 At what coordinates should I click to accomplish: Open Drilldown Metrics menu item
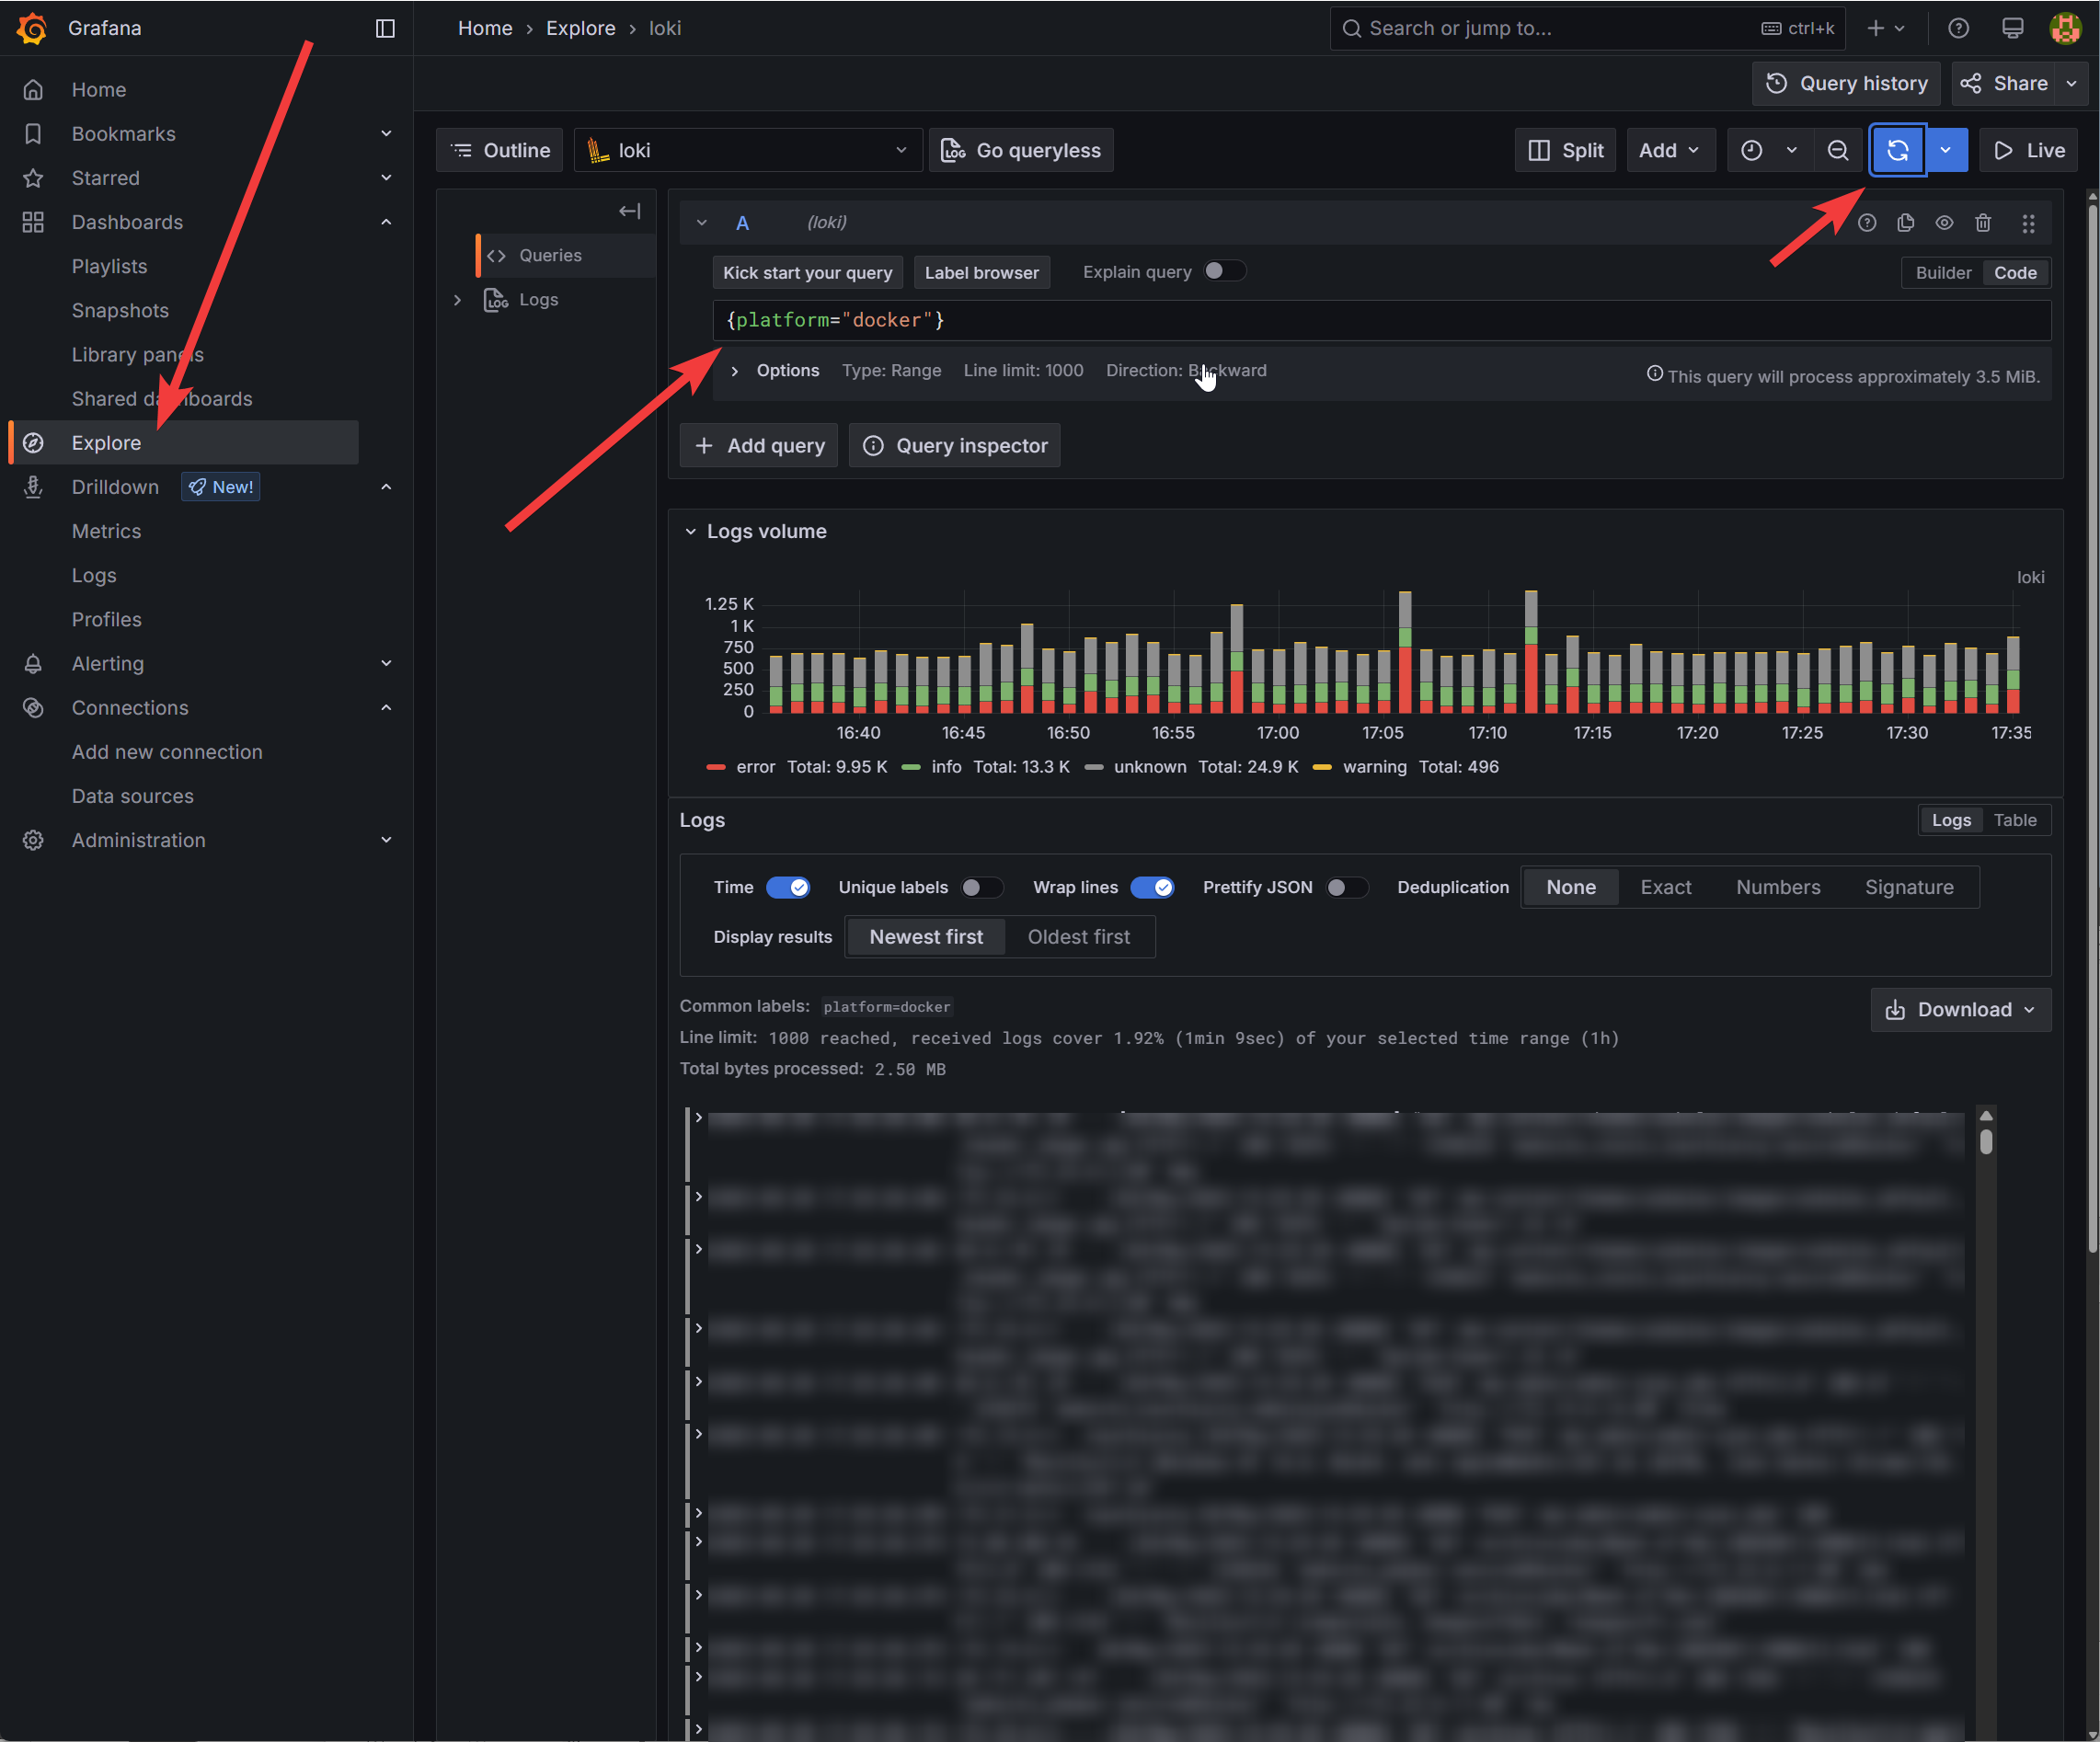106,531
